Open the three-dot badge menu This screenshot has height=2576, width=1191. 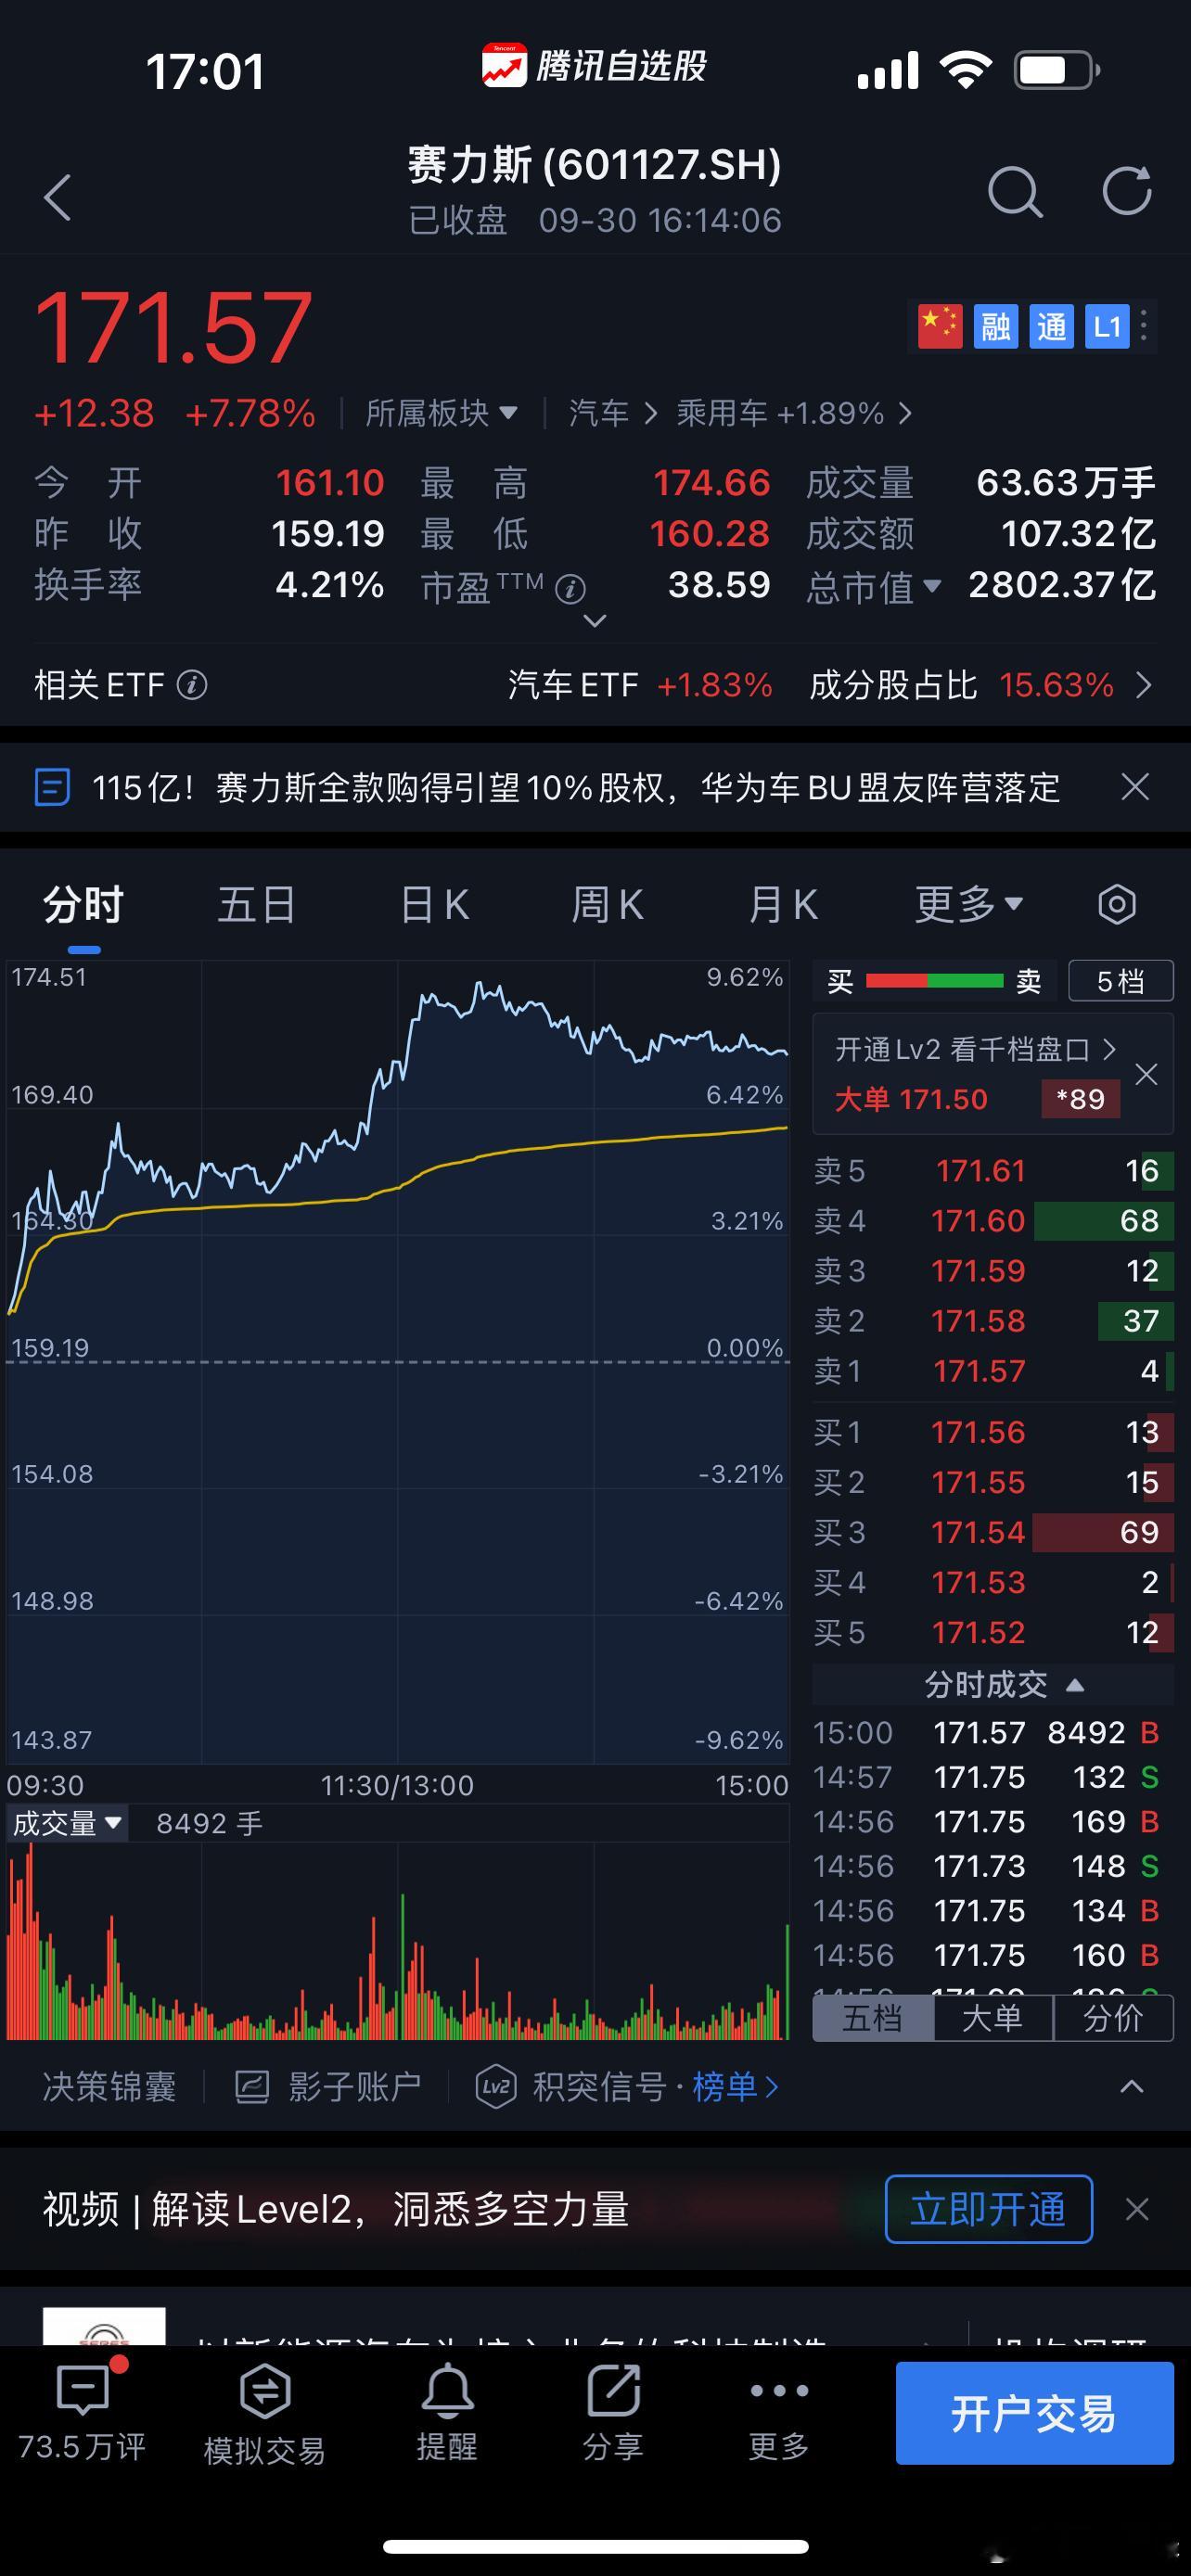pyautogui.click(x=1144, y=326)
